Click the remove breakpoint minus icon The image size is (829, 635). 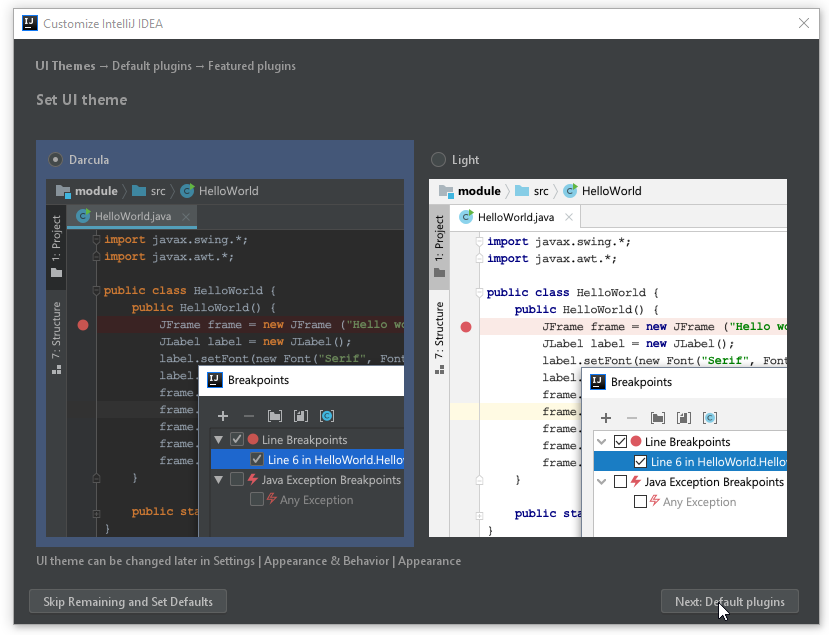tap(249, 416)
